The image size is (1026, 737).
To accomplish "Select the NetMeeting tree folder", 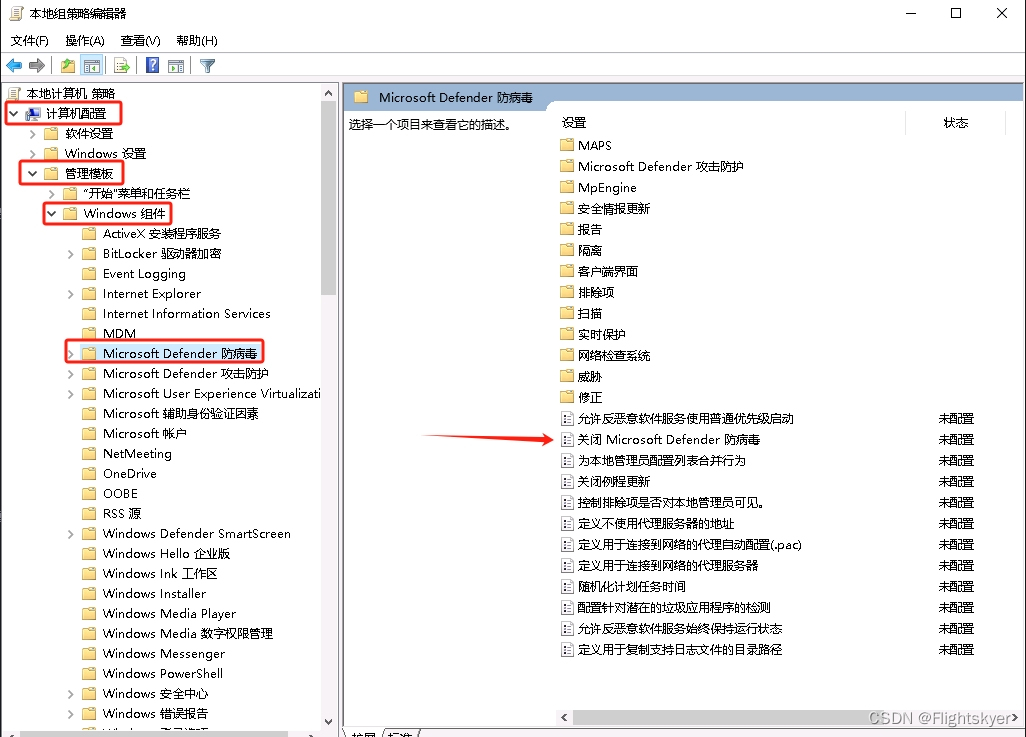I will (x=137, y=454).
